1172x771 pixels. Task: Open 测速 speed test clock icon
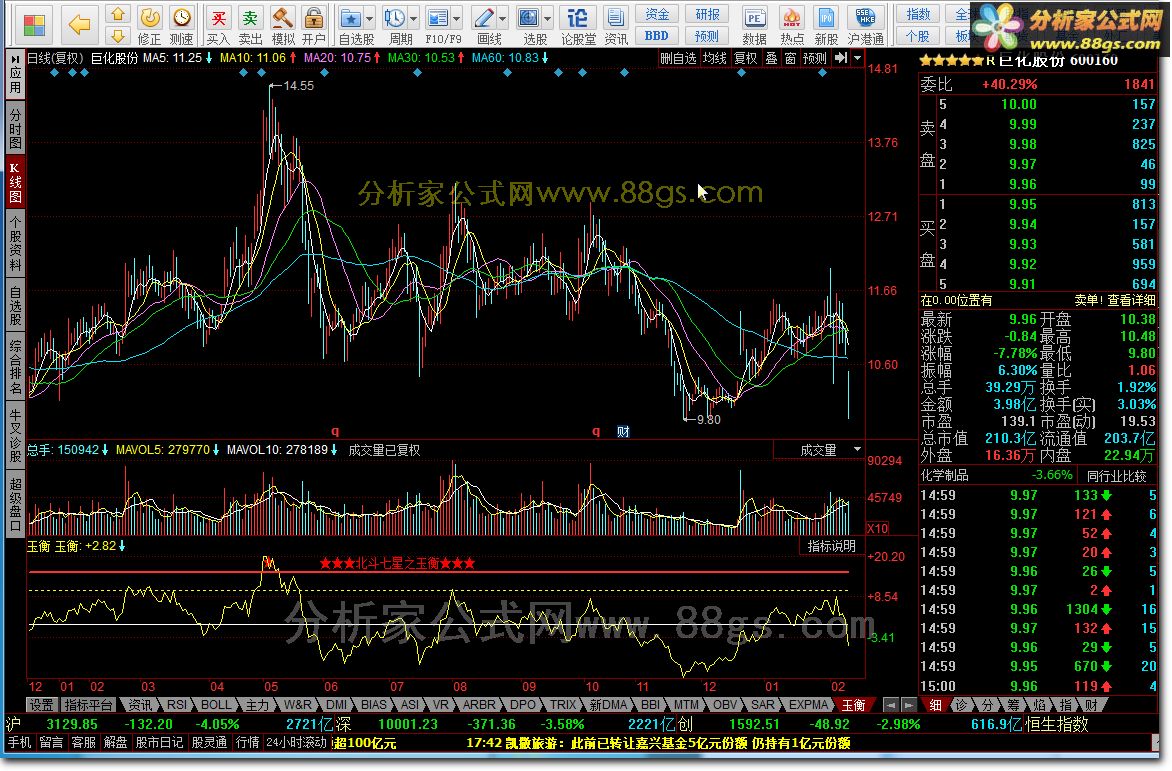182,25
